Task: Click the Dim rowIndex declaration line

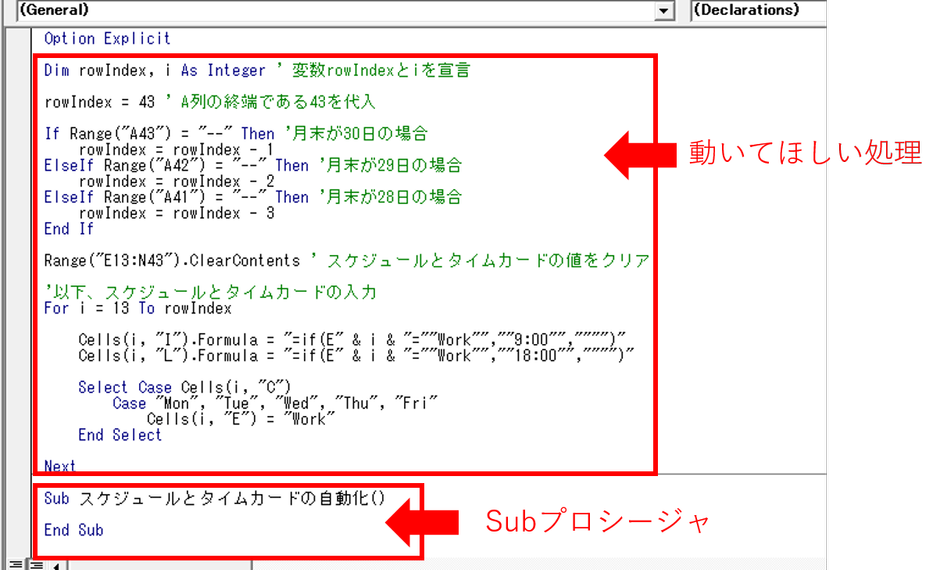Action: [x=257, y=71]
